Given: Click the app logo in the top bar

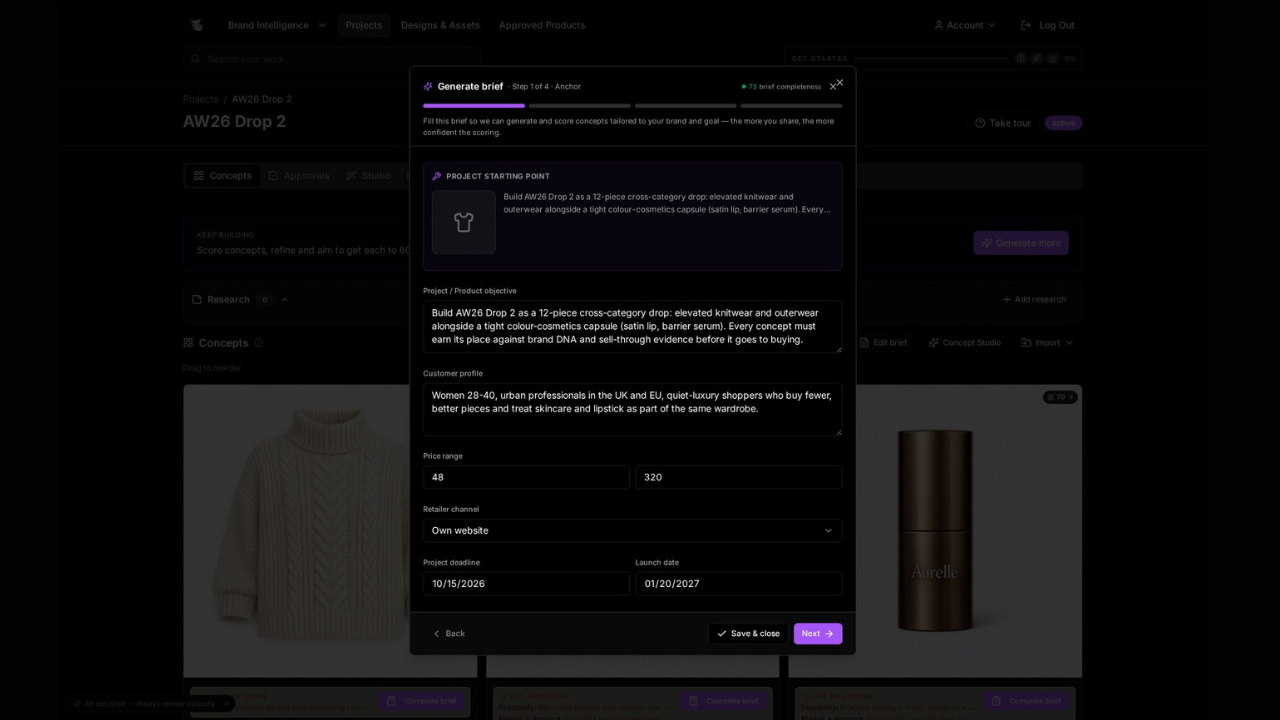Looking at the screenshot, I should (196, 25).
